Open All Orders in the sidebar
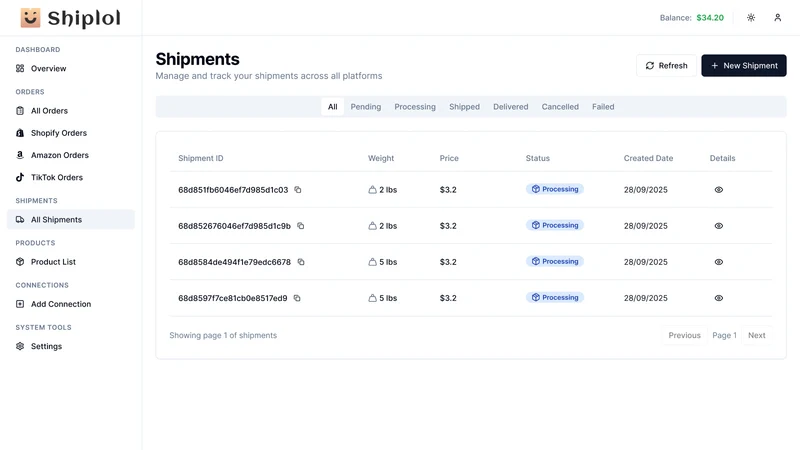This screenshot has width=800, height=450. coord(71,111)
